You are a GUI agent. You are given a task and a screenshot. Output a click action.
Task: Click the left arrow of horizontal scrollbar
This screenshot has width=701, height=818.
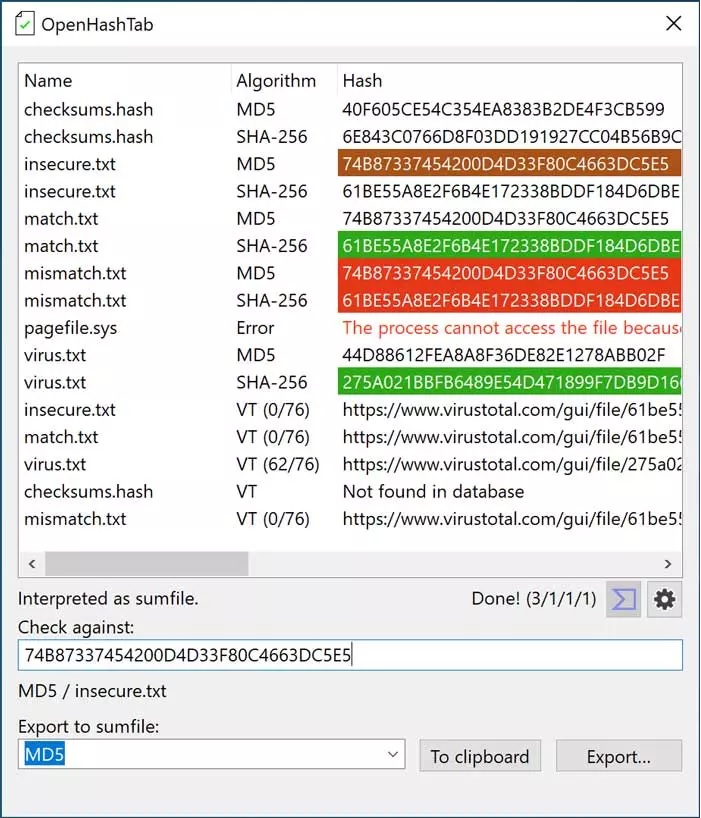32,564
